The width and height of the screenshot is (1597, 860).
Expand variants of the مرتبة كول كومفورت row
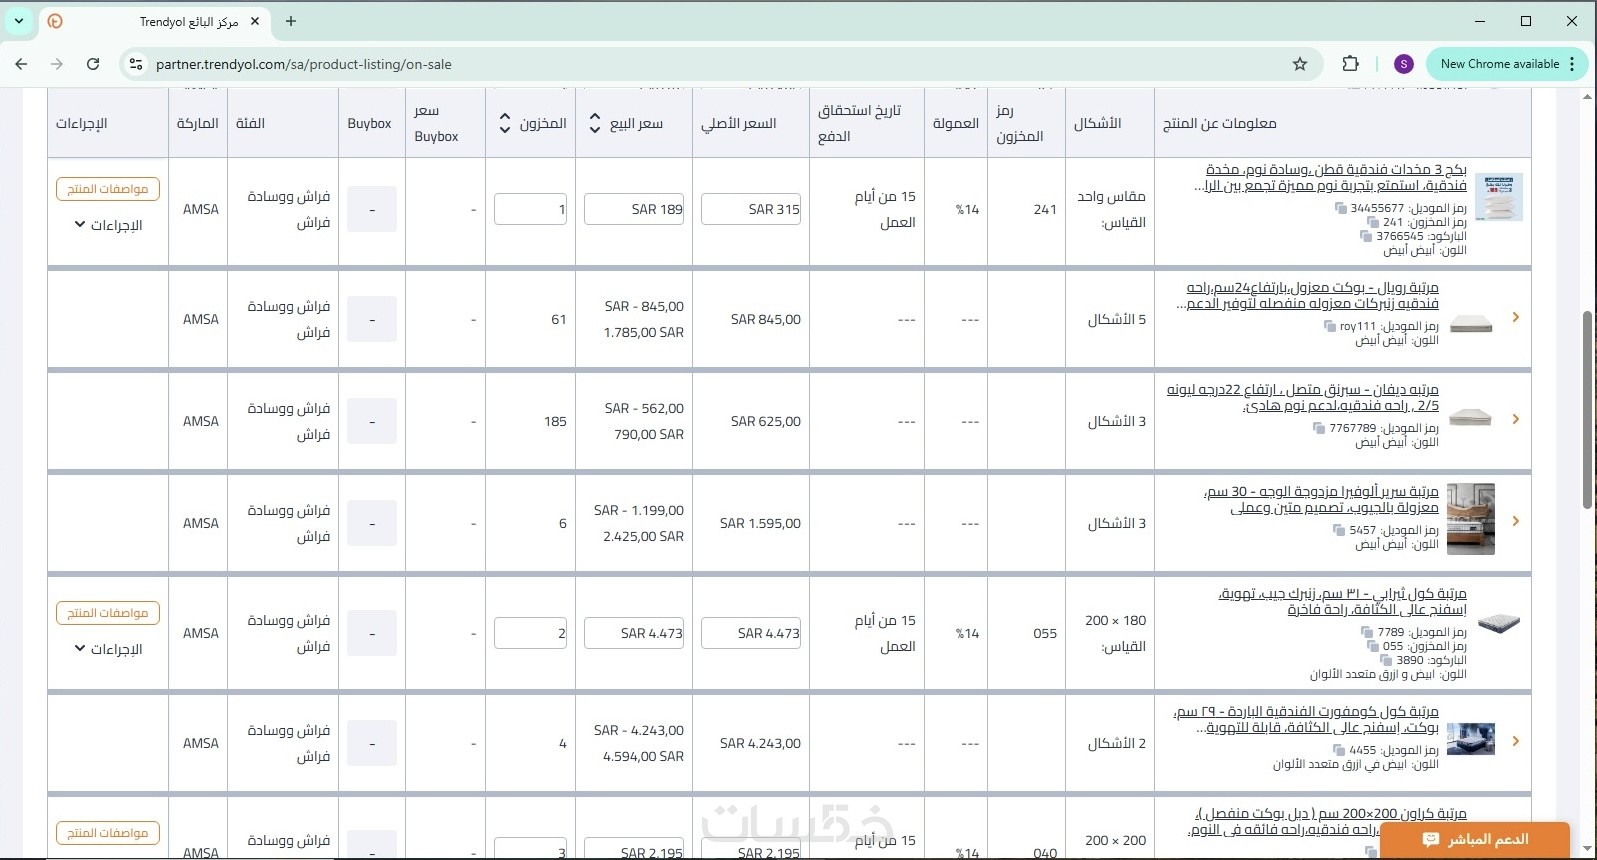click(x=1516, y=741)
